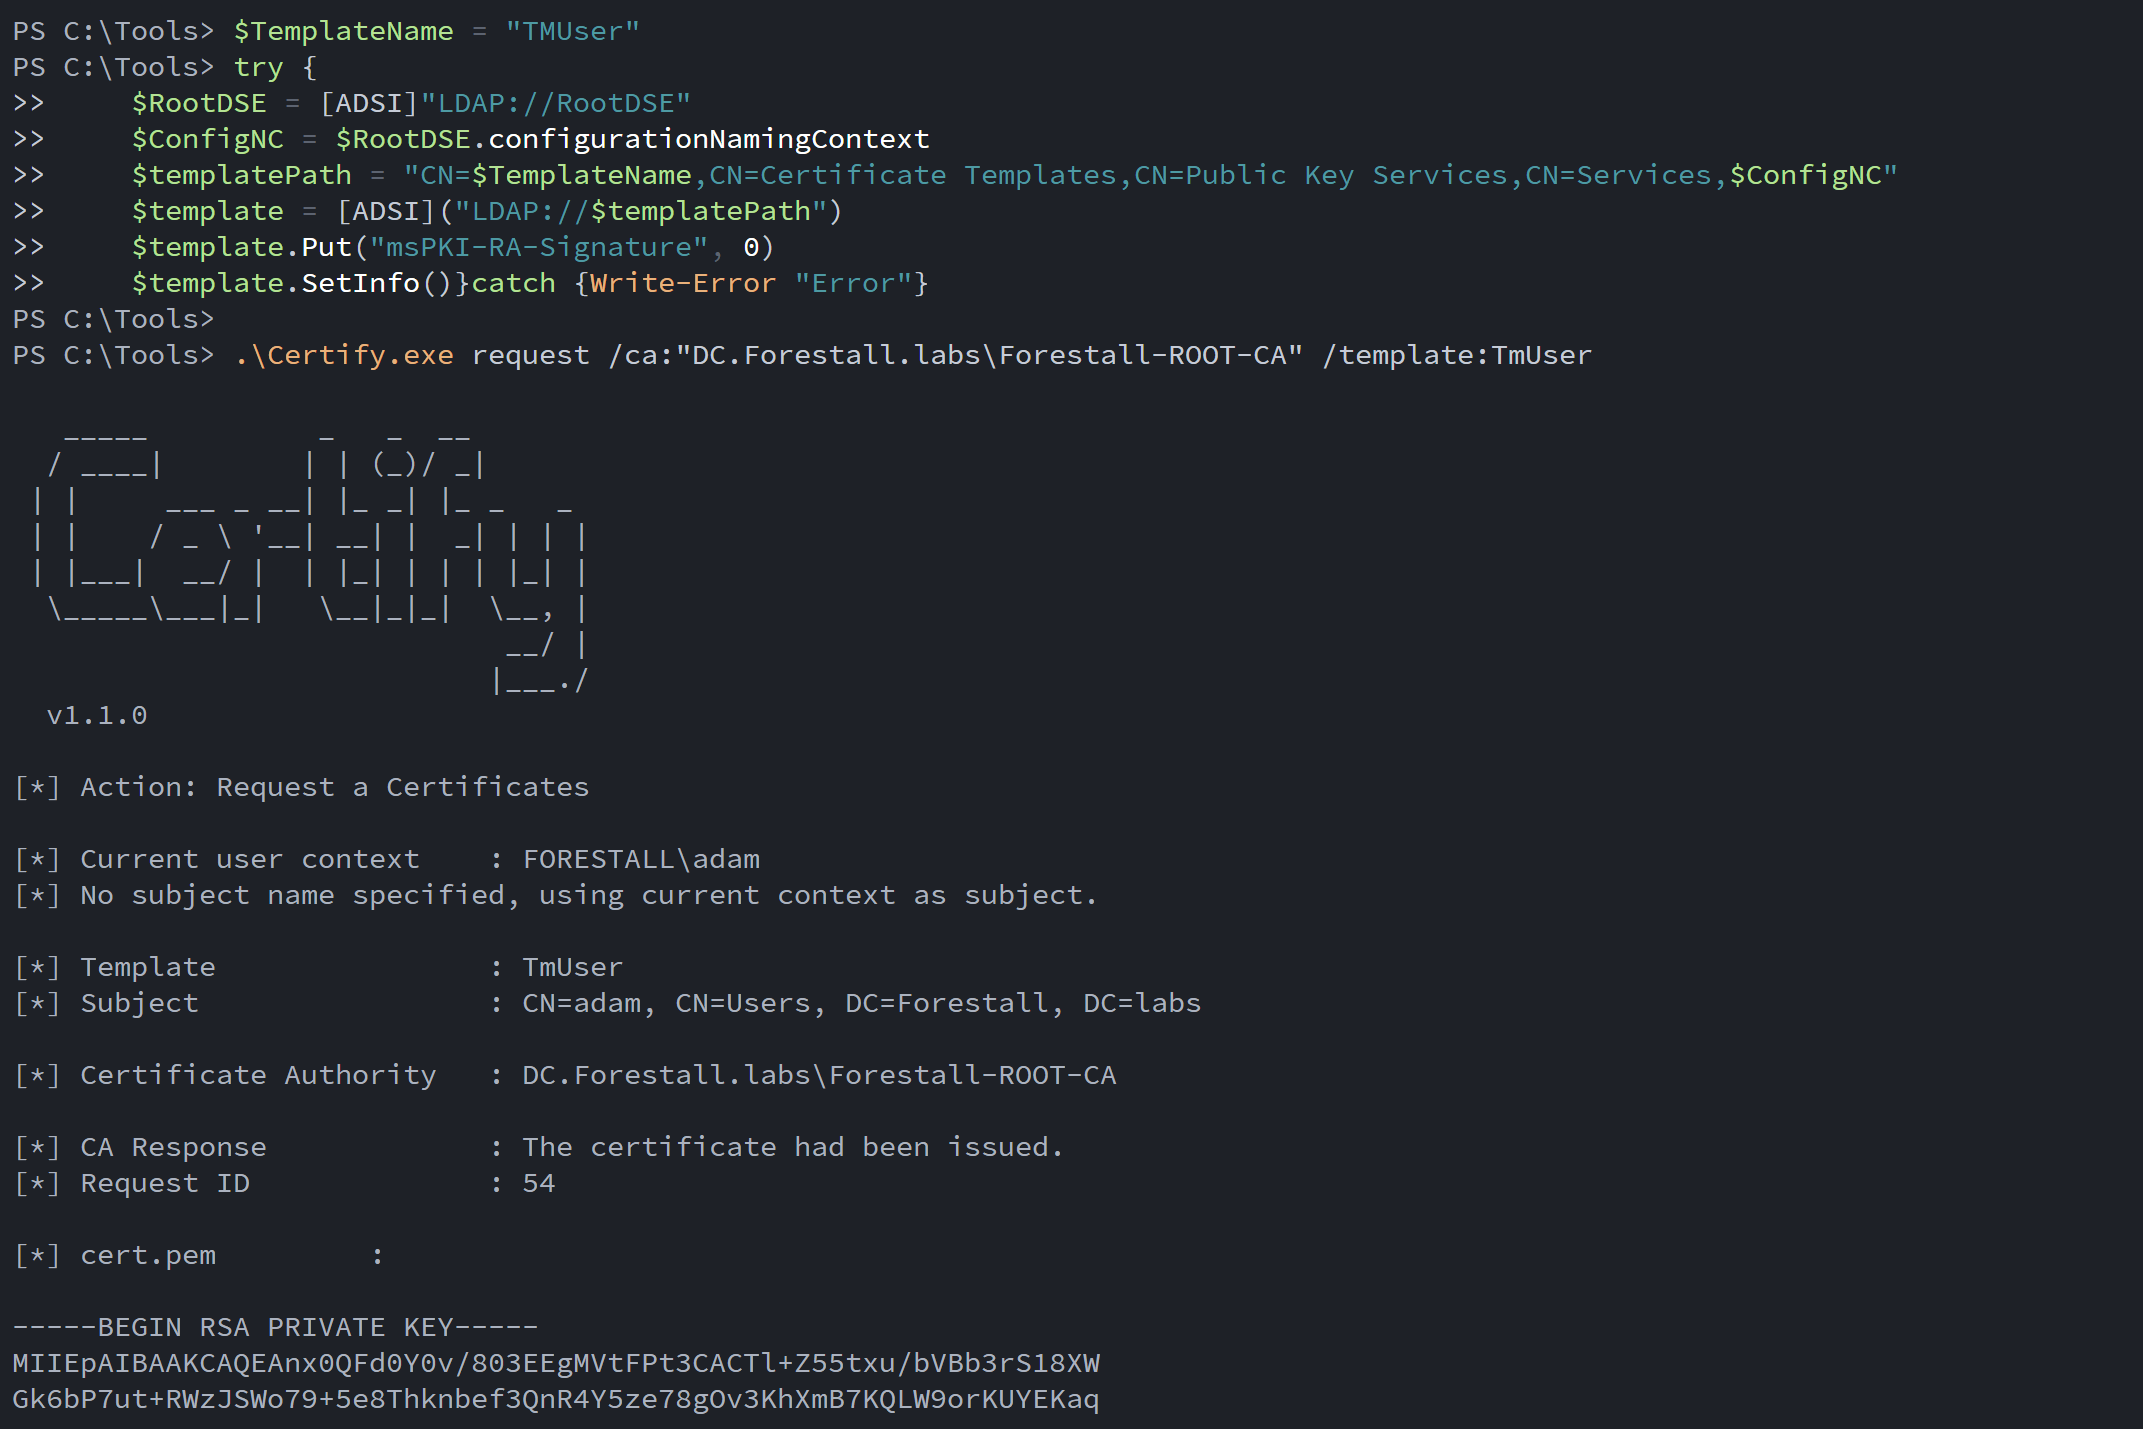This screenshot has width=2143, height=1429.
Task: Click the "TMUser" string value
Action: 571,31
